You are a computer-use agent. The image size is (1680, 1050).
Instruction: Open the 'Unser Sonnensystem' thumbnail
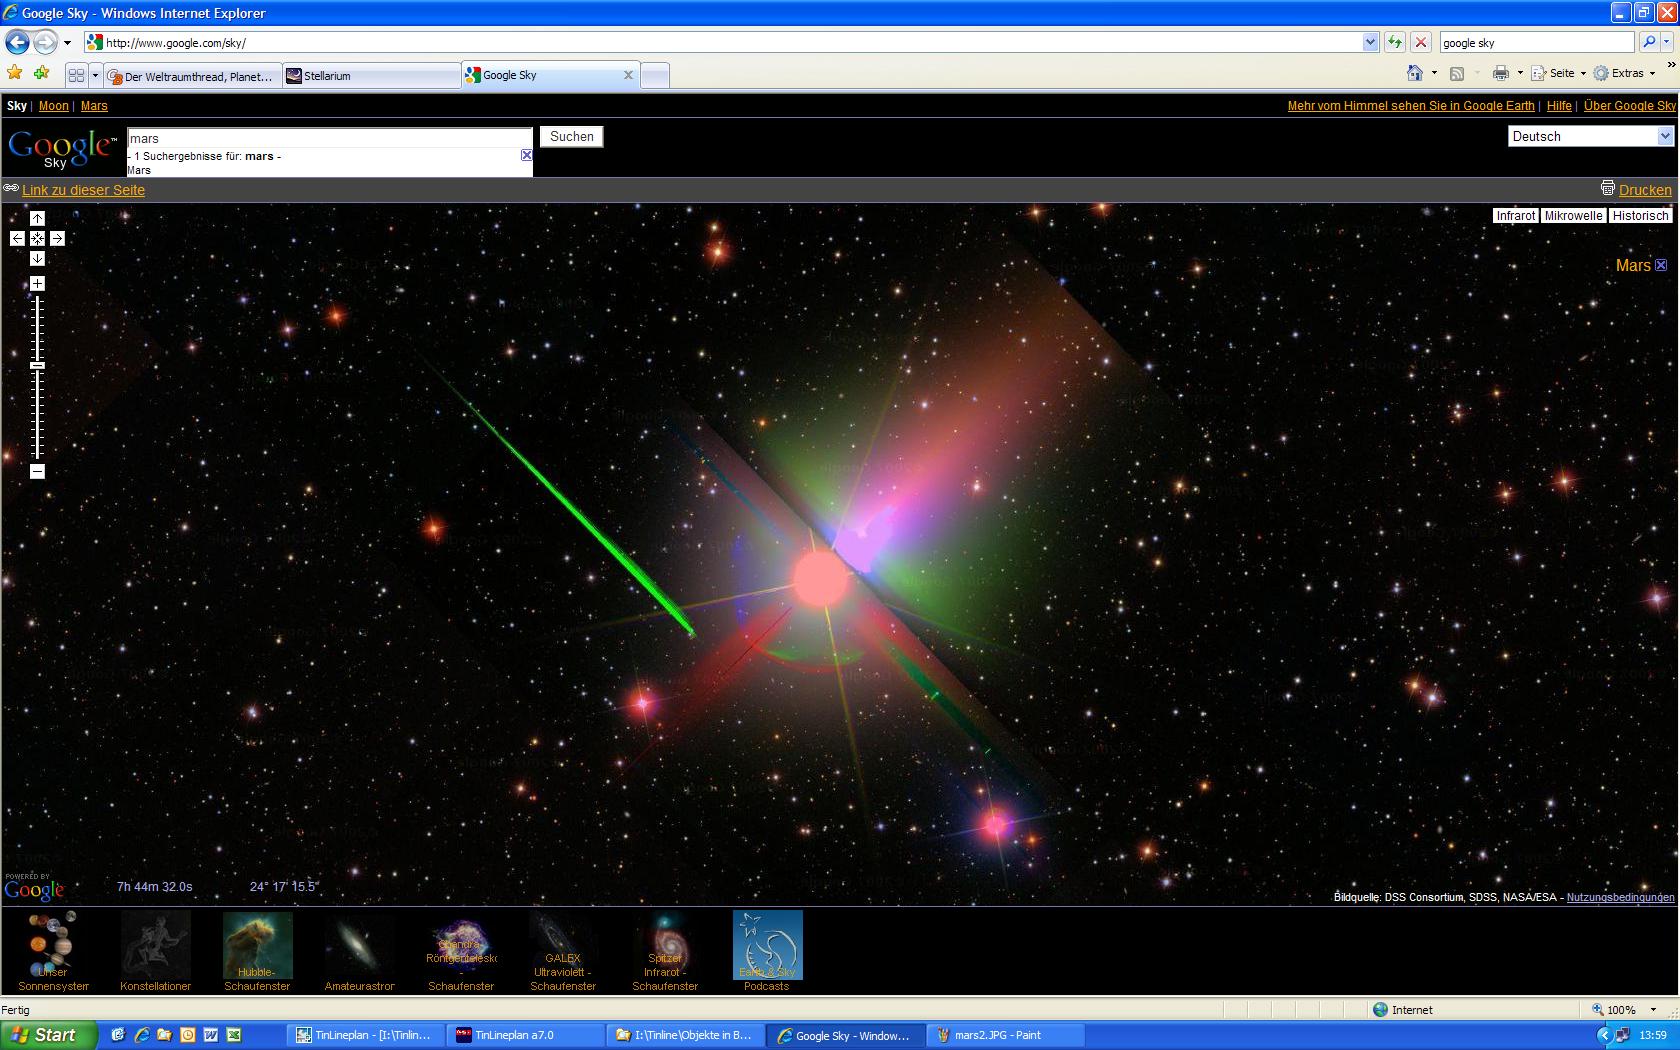click(x=53, y=951)
